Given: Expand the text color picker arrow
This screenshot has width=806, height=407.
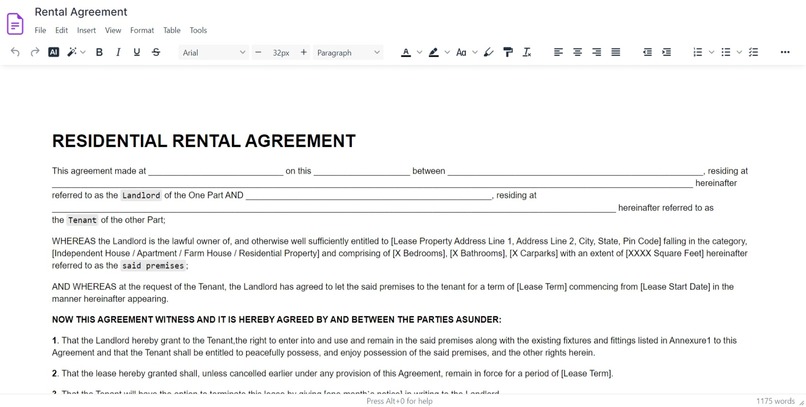Looking at the screenshot, I should click(x=419, y=52).
